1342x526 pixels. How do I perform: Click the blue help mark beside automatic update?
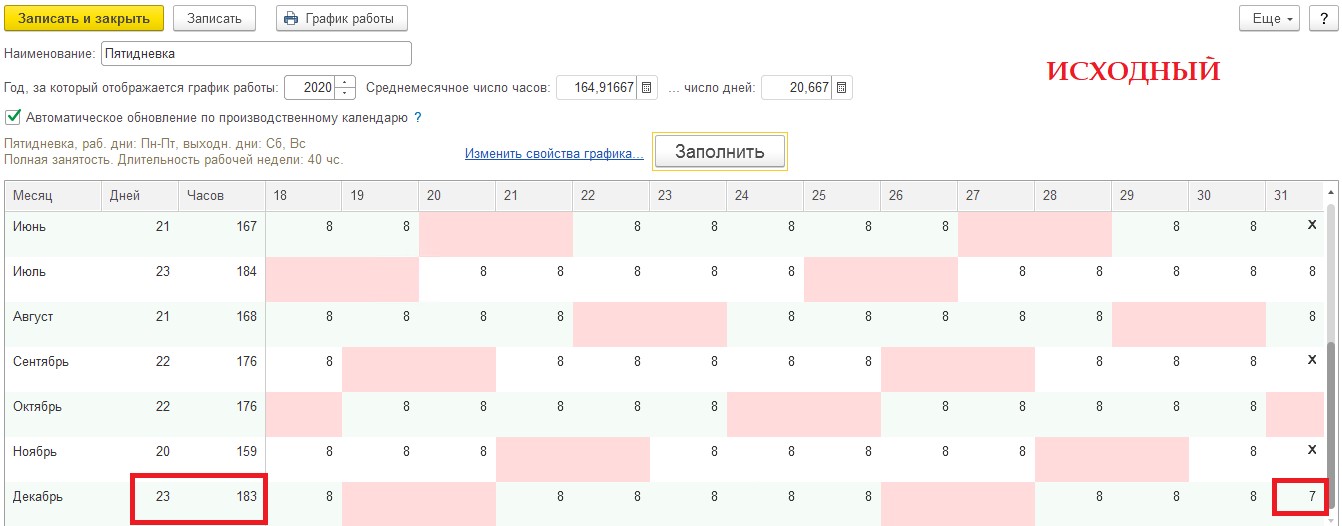pos(417,117)
